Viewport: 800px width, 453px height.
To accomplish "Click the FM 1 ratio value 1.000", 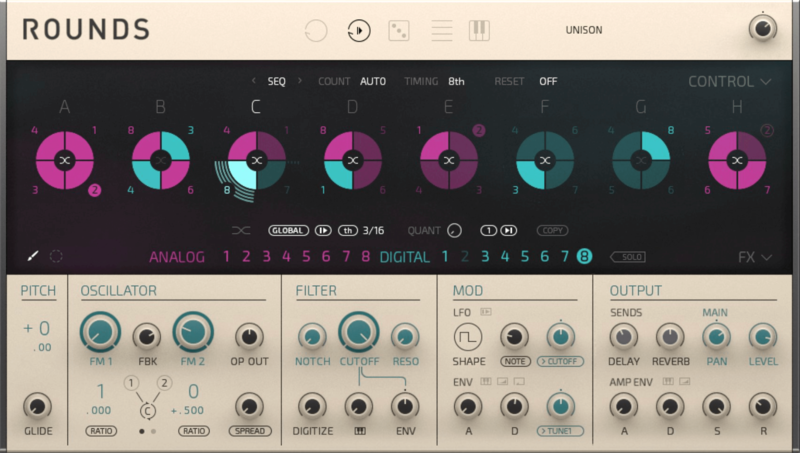I will click(98, 399).
